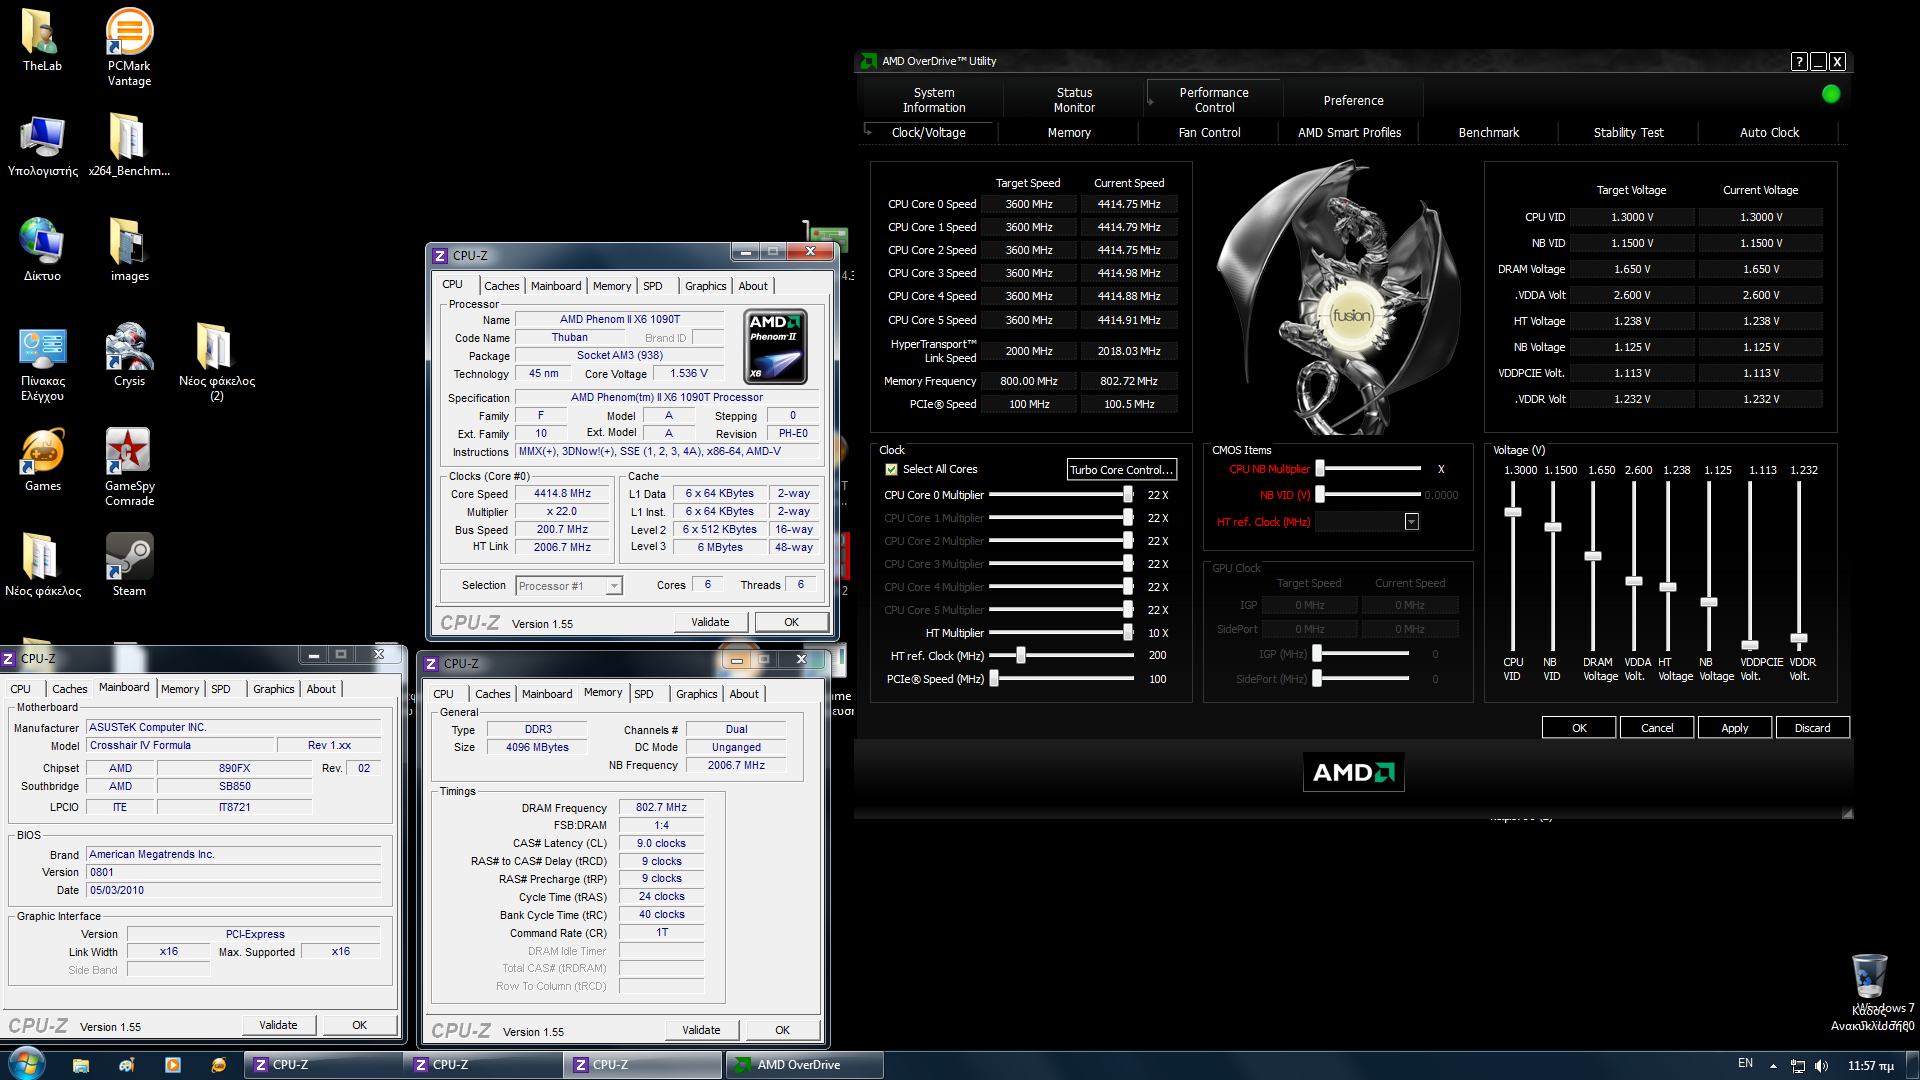The image size is (1920, 1080).
Task: Click the network tray icon
Action: [1797, 1065]
